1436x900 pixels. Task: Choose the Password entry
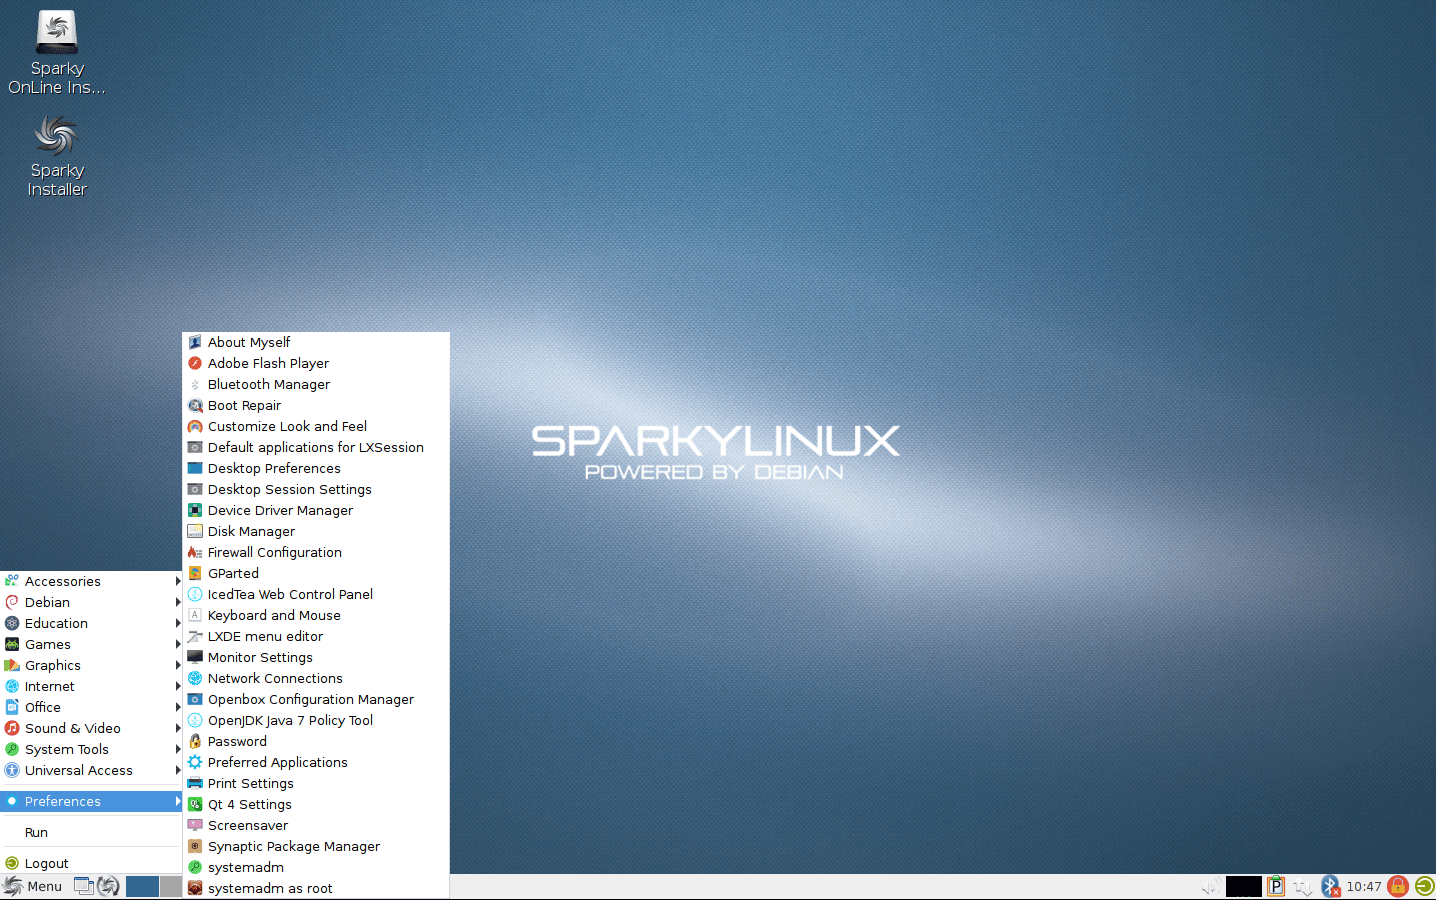pyautogui.click(x=316, y=741)
